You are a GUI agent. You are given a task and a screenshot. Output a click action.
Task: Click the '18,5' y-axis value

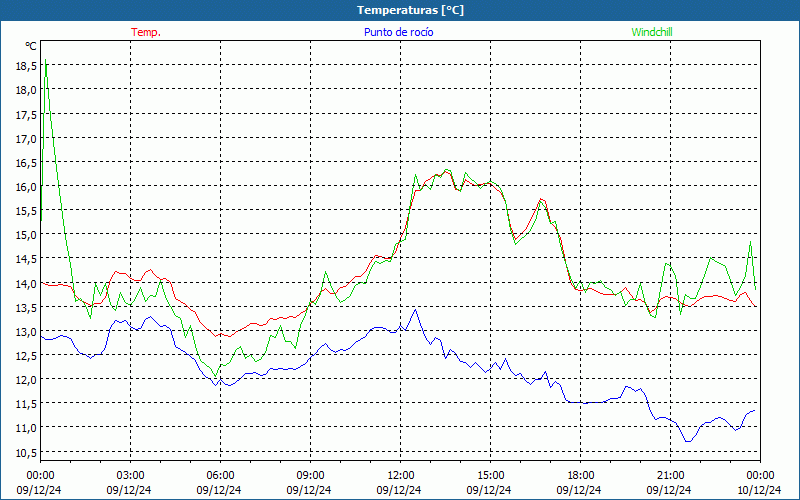26,66
